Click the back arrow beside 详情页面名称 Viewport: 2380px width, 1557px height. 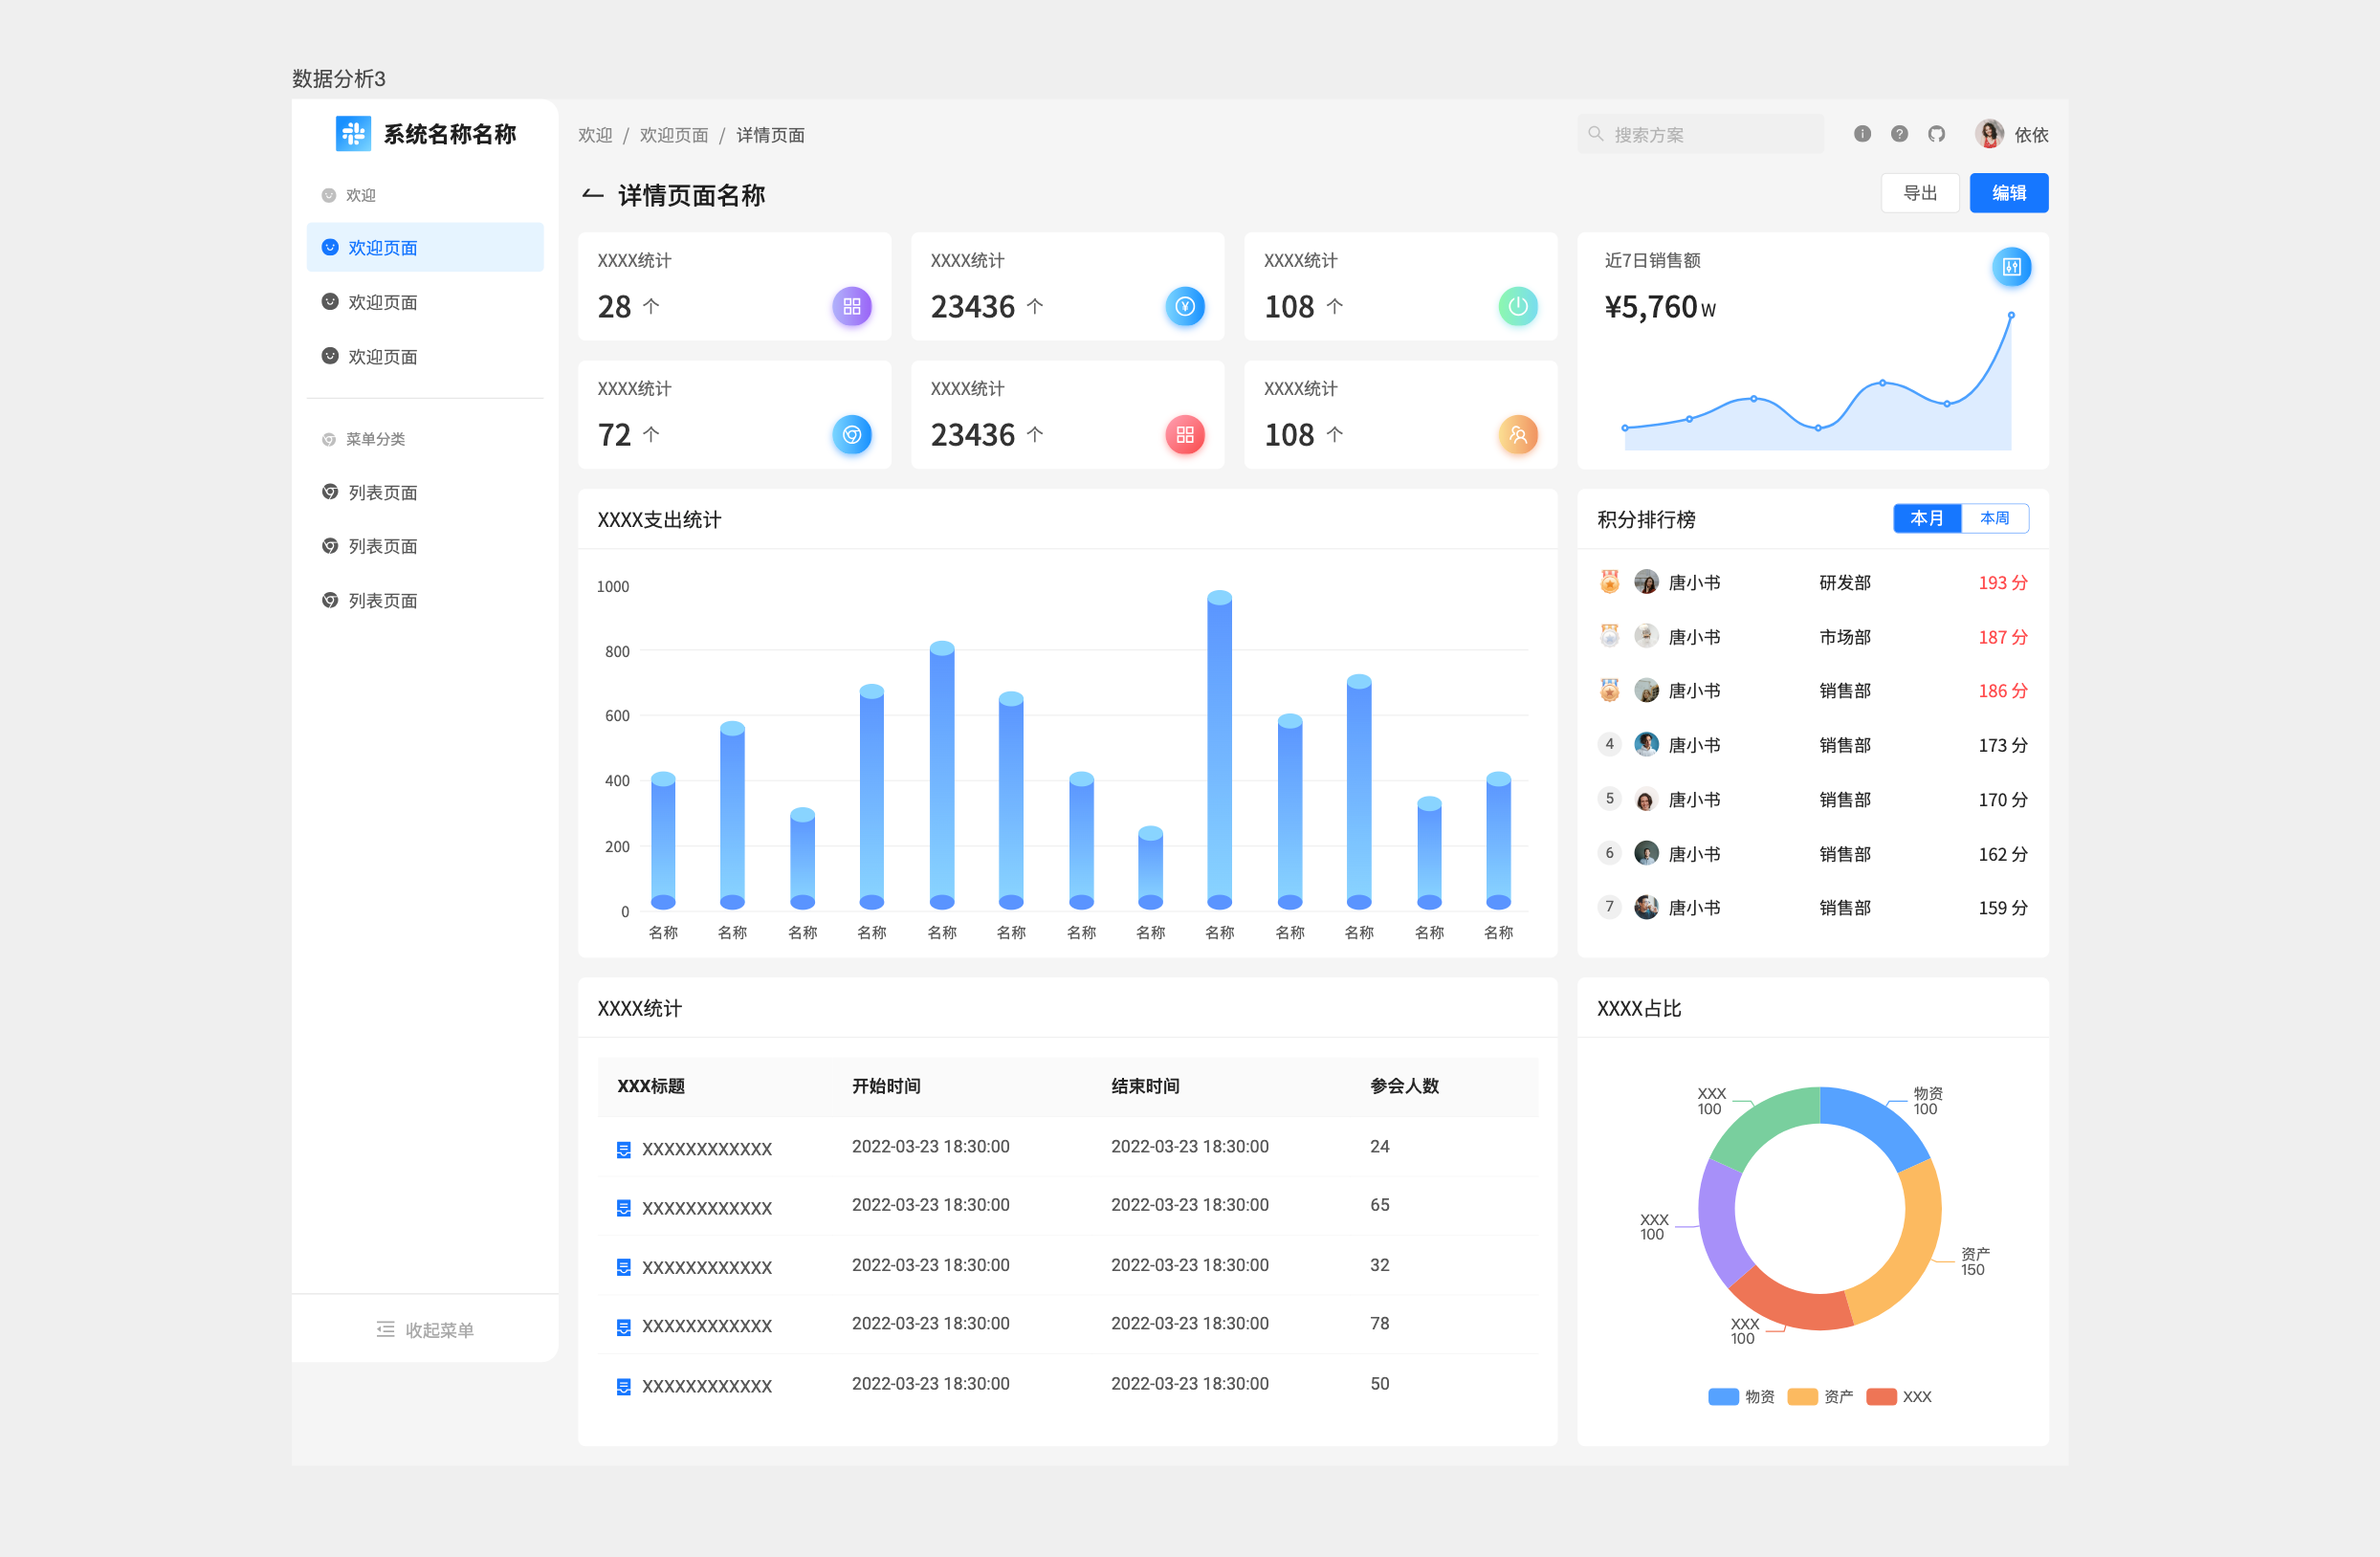[592, 195]
